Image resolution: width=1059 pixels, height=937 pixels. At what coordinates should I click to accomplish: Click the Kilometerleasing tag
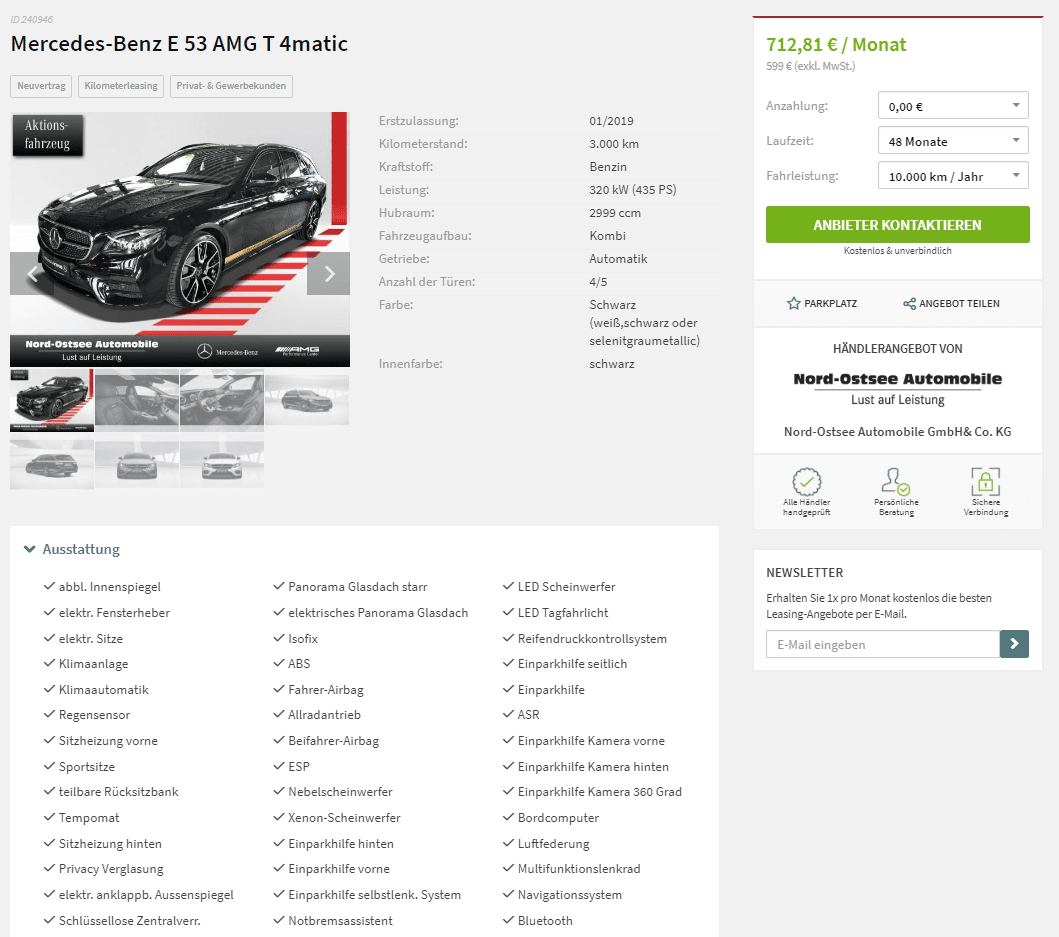pyautogui.click(x=121, y=86)
